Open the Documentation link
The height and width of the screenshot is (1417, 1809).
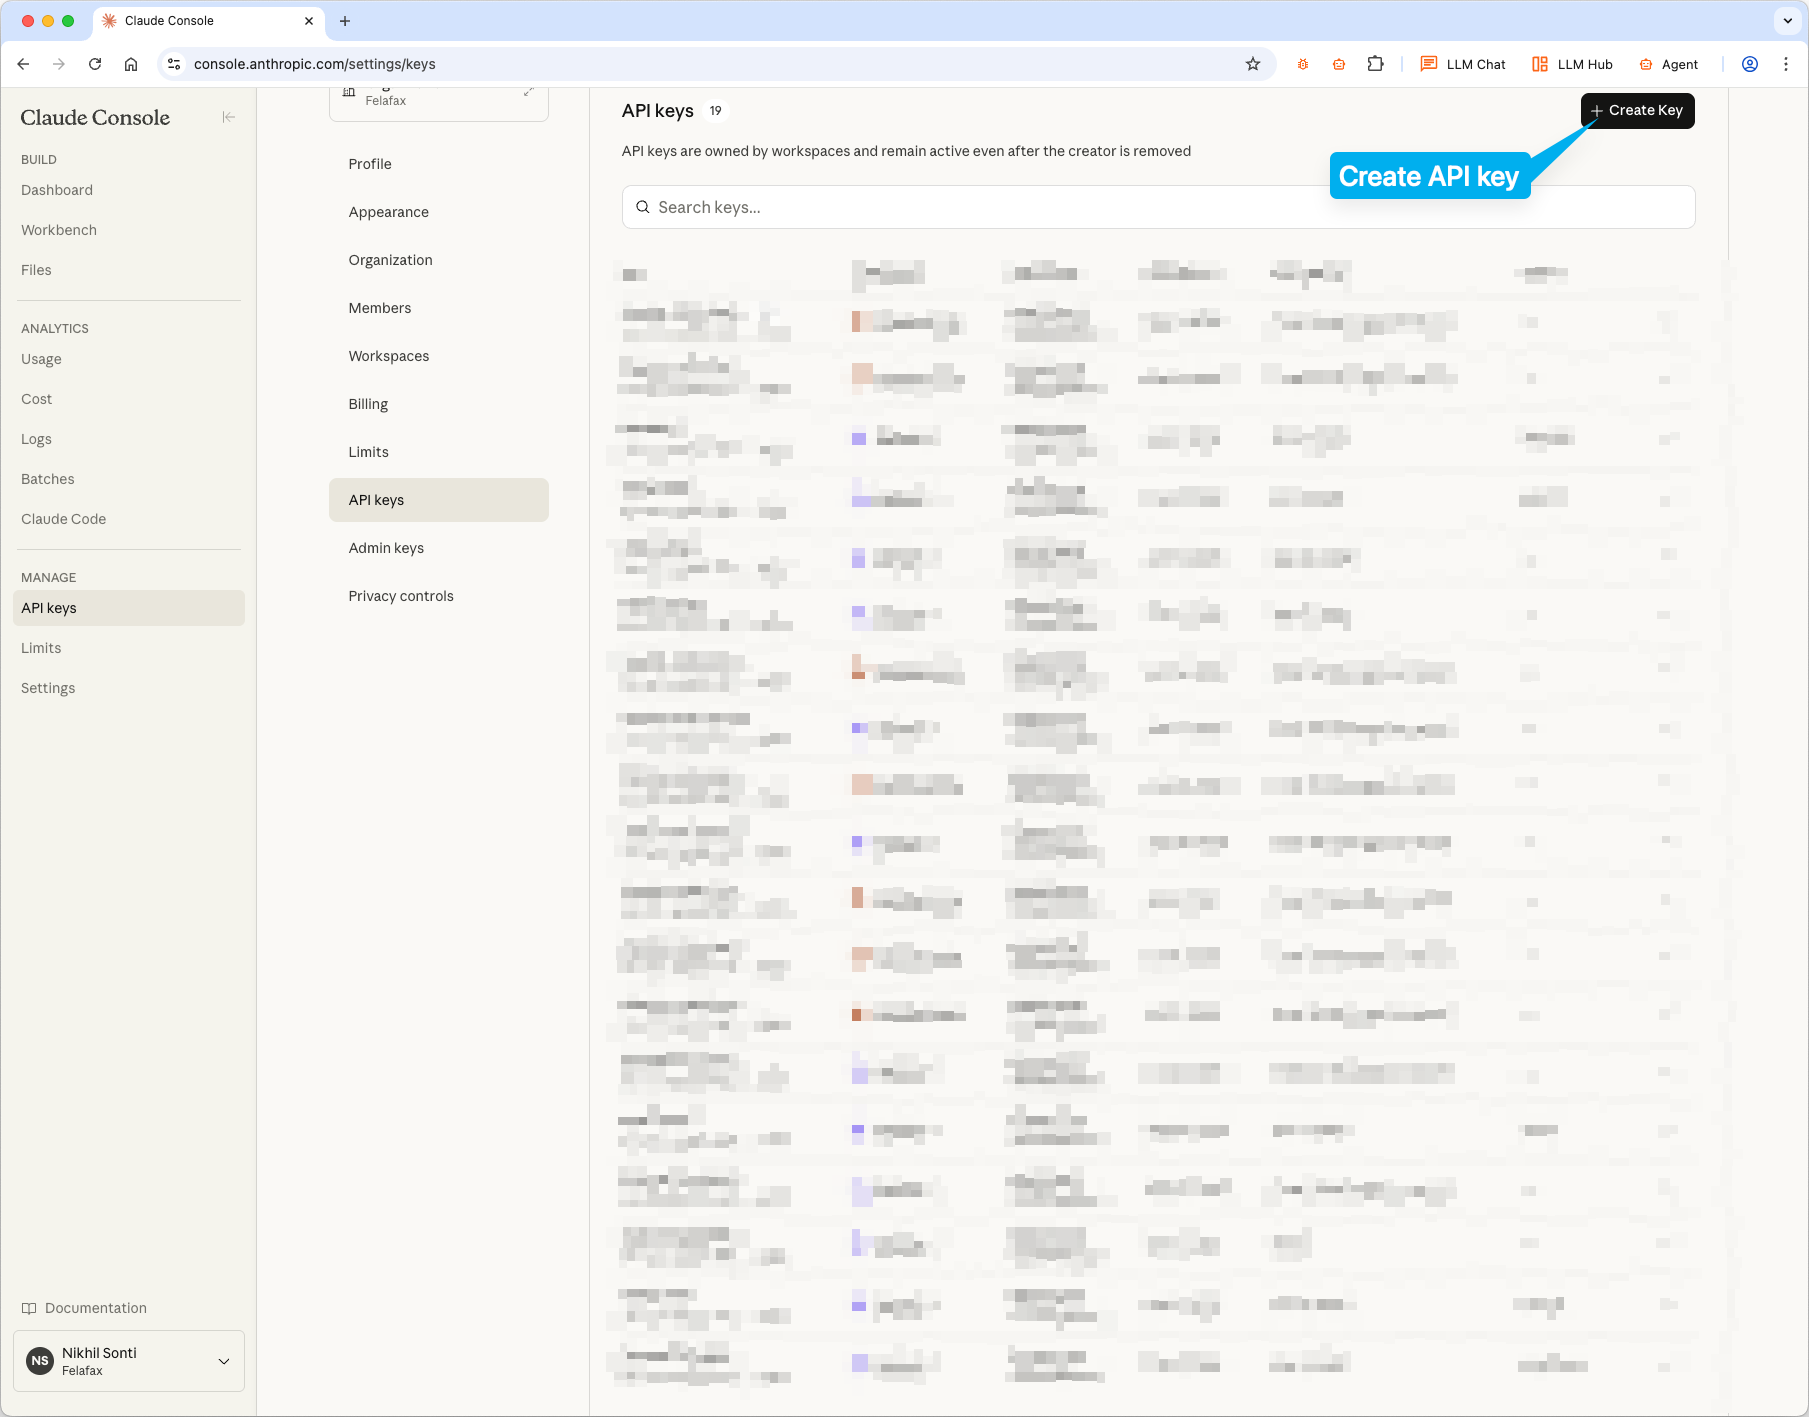85,1308
